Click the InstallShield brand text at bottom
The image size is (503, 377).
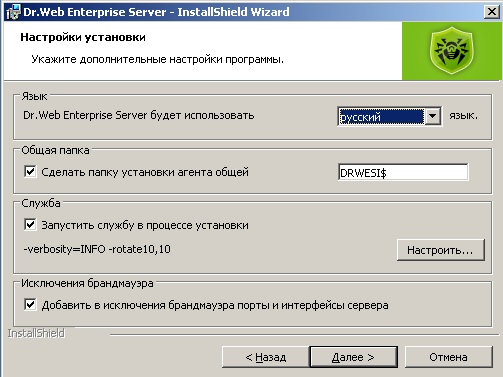tap(36, 333)
